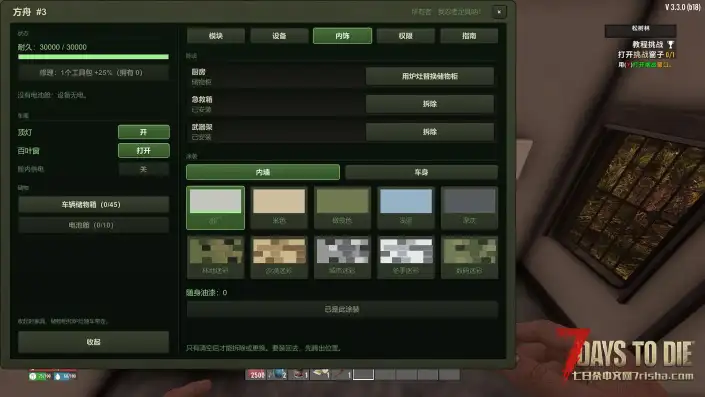The image size is (705, 397).
Task: Choose the desert camo pattern
Action: (279, 257)
